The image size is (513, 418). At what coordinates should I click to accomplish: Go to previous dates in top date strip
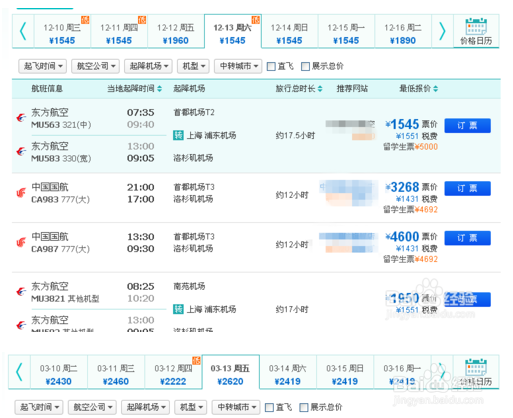23,31
